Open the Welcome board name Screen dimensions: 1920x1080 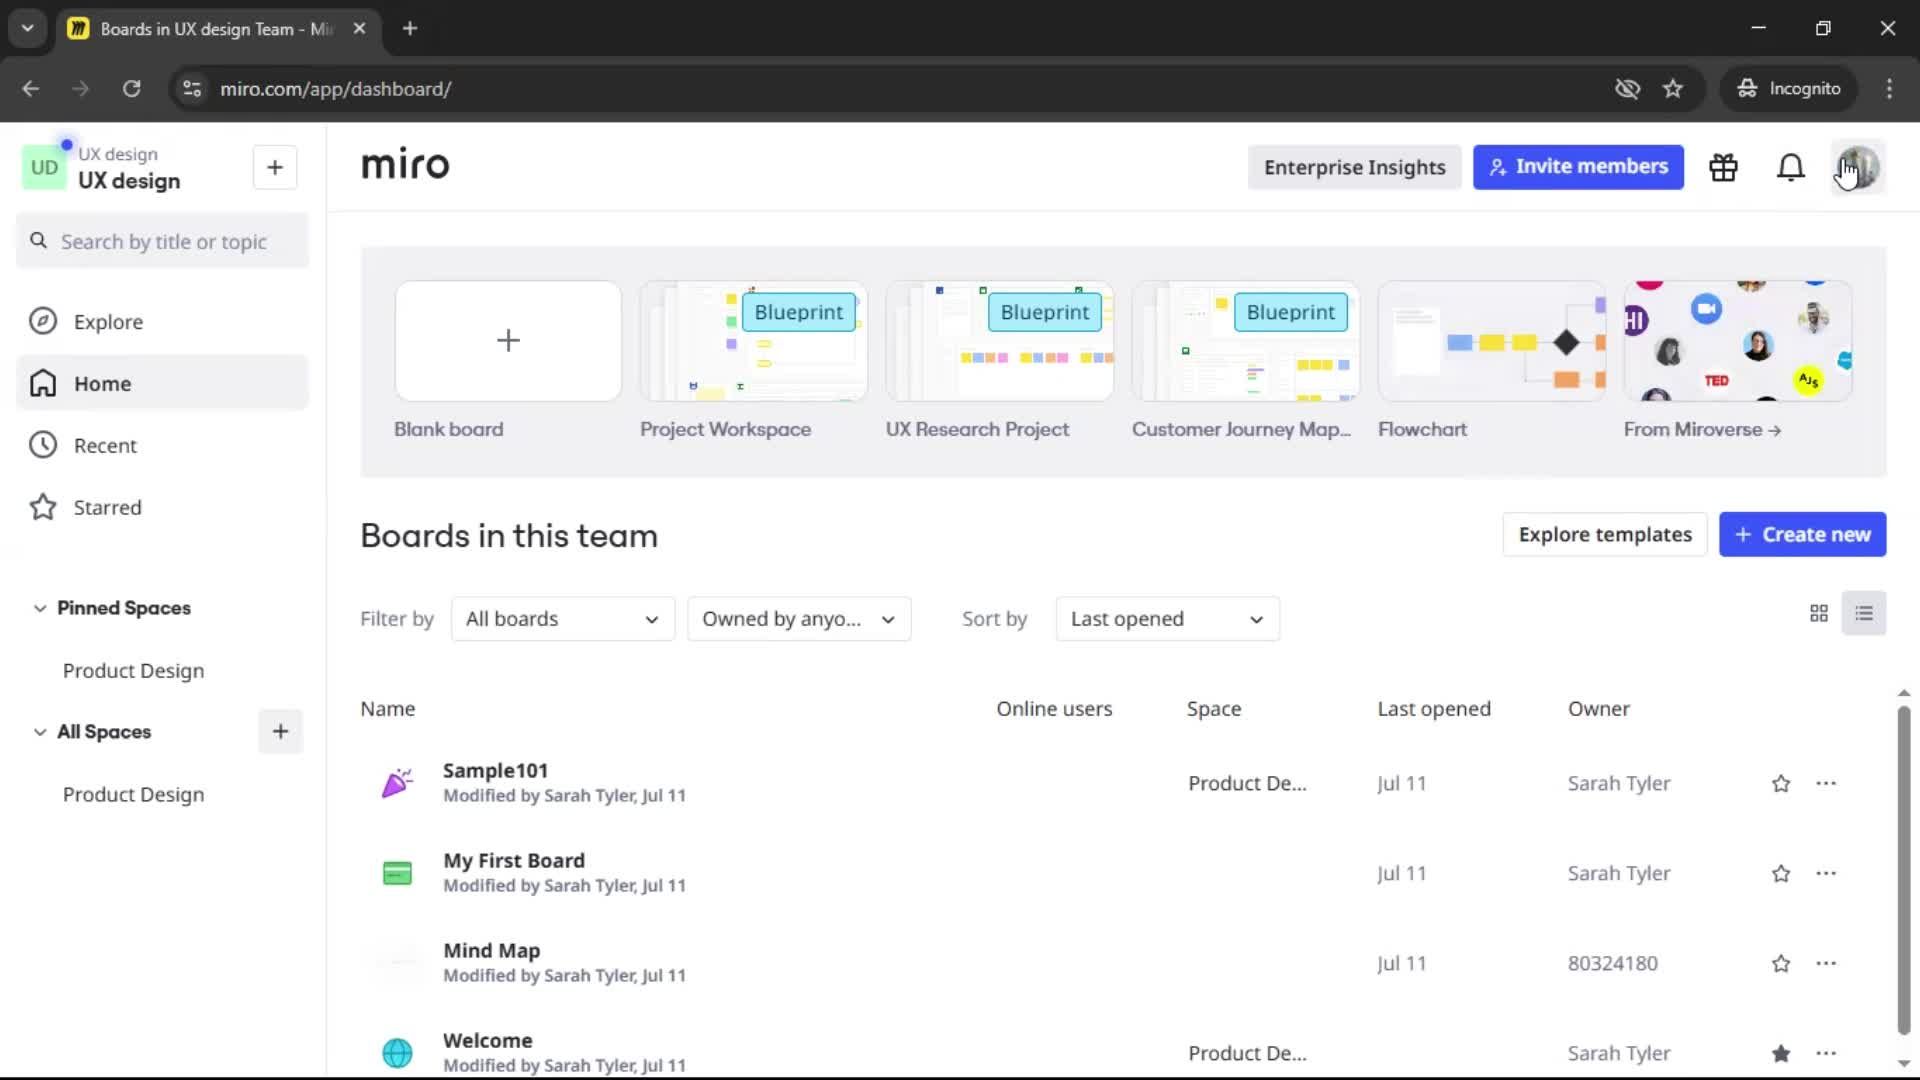point(487,1041)
